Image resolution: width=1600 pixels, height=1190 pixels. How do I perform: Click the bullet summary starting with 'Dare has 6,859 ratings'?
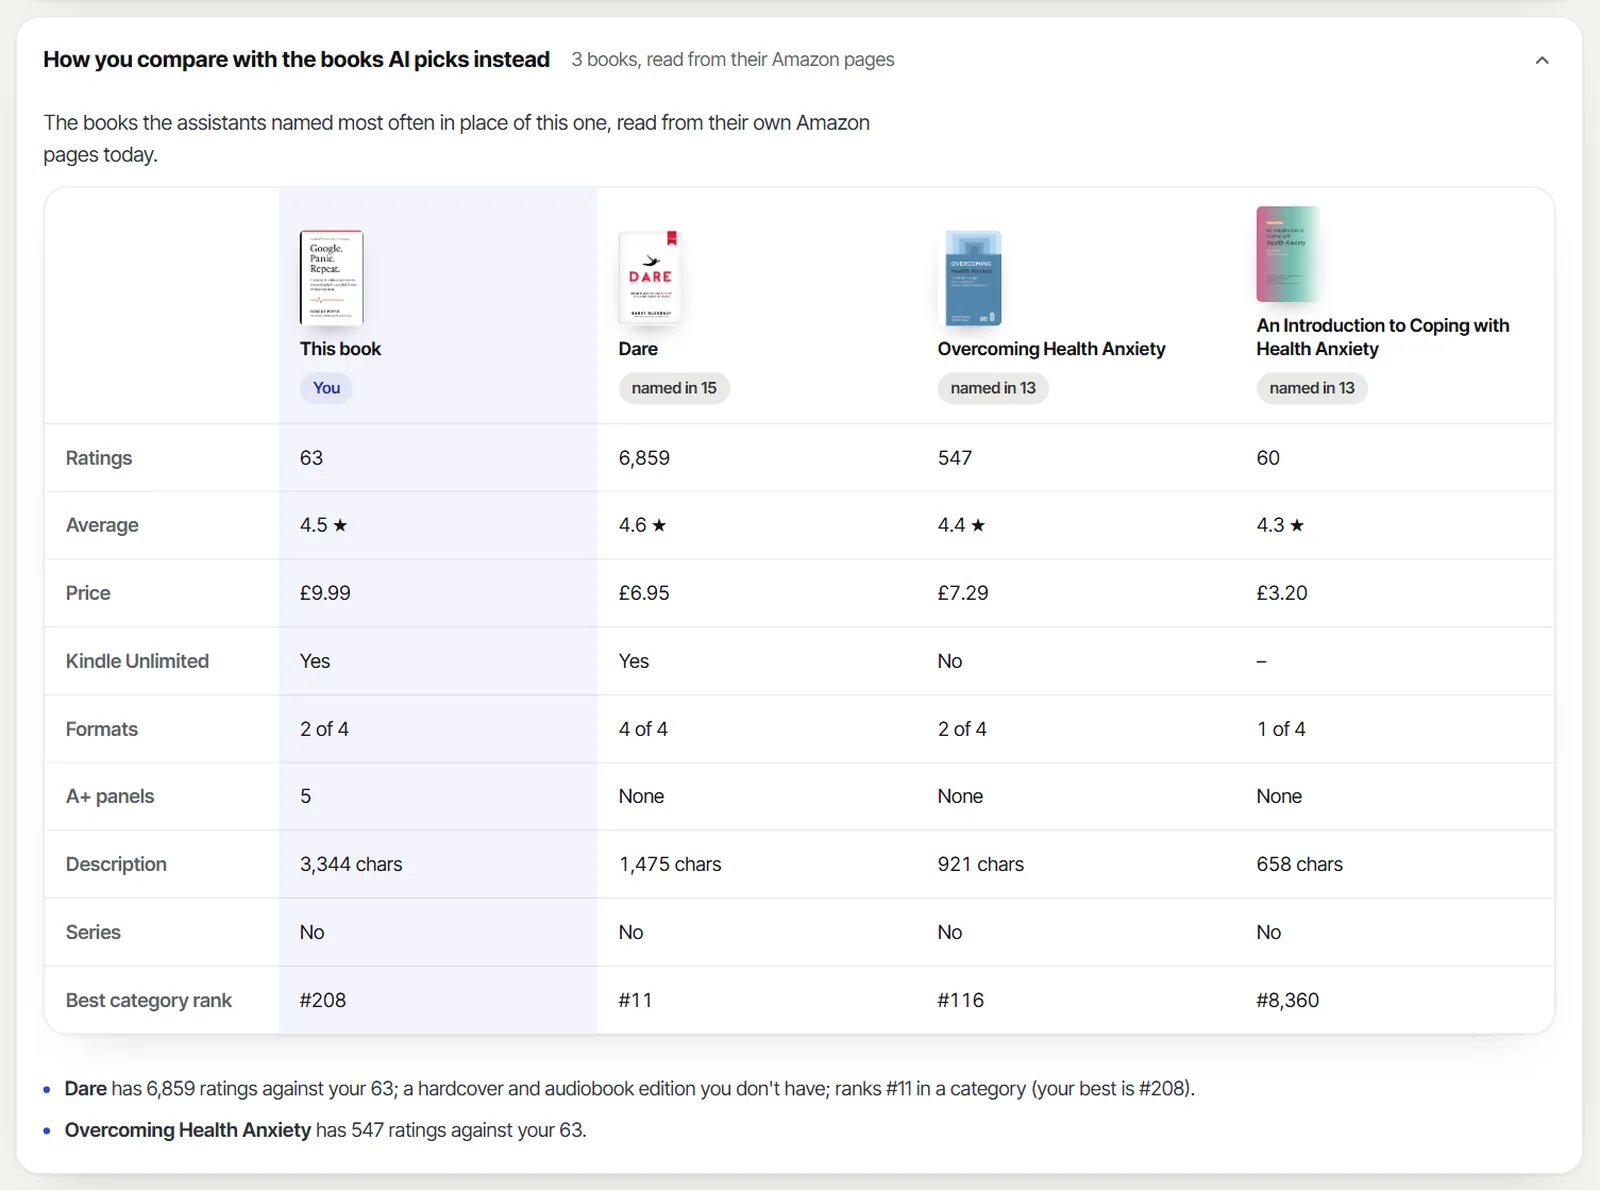(x=630, y=1088)
